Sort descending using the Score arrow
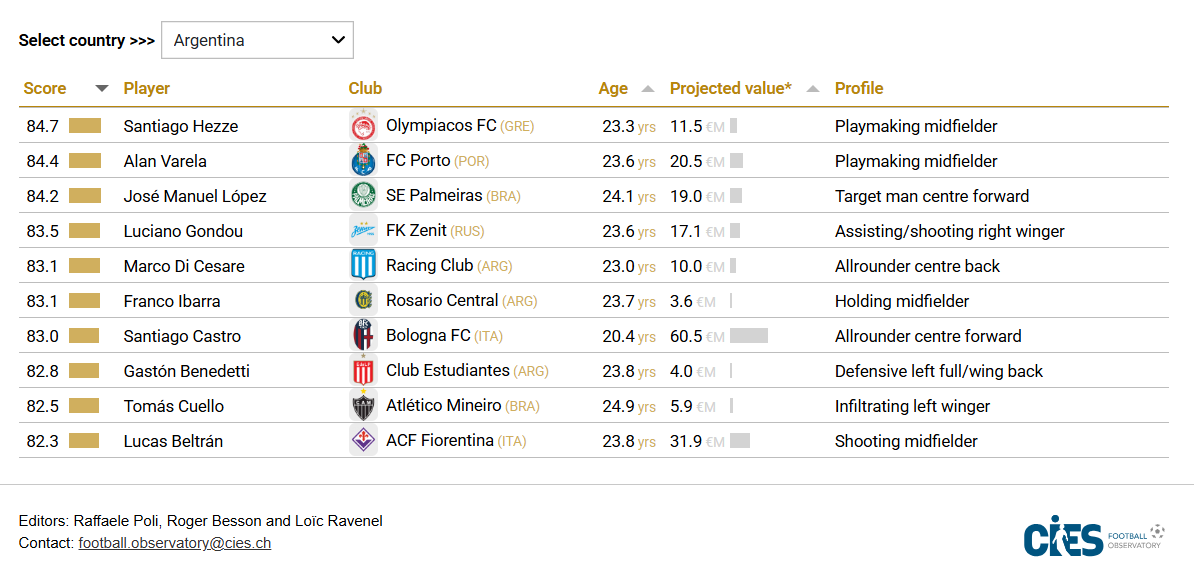 tap(101, 89)
